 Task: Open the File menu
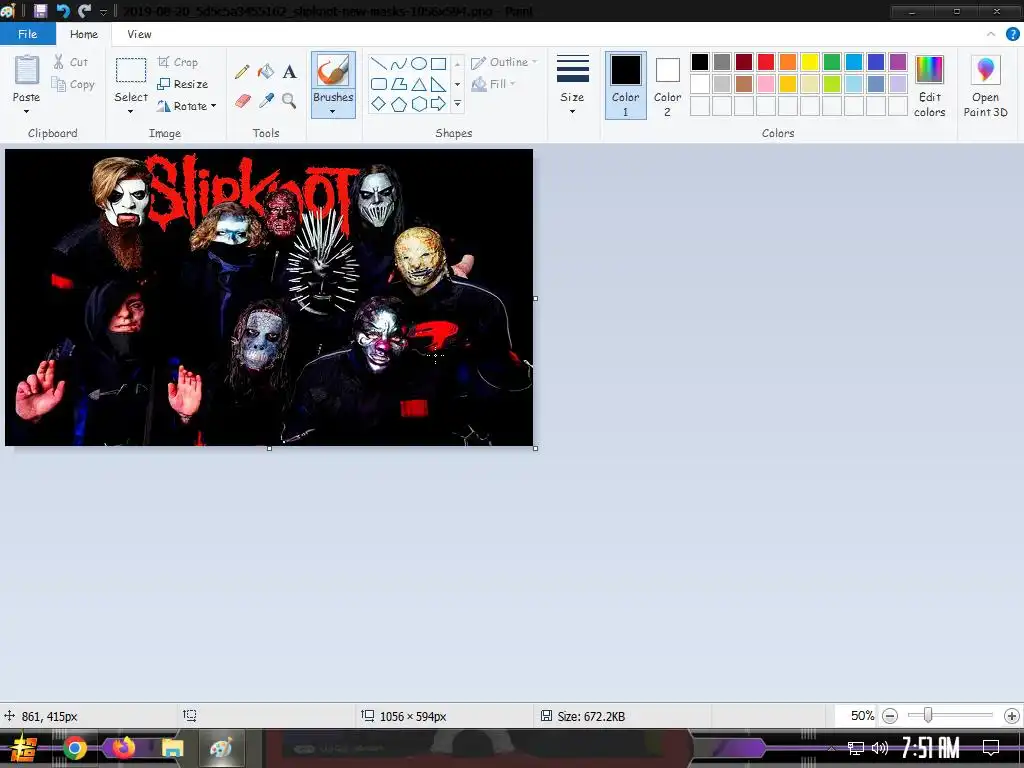pos(27,34)
